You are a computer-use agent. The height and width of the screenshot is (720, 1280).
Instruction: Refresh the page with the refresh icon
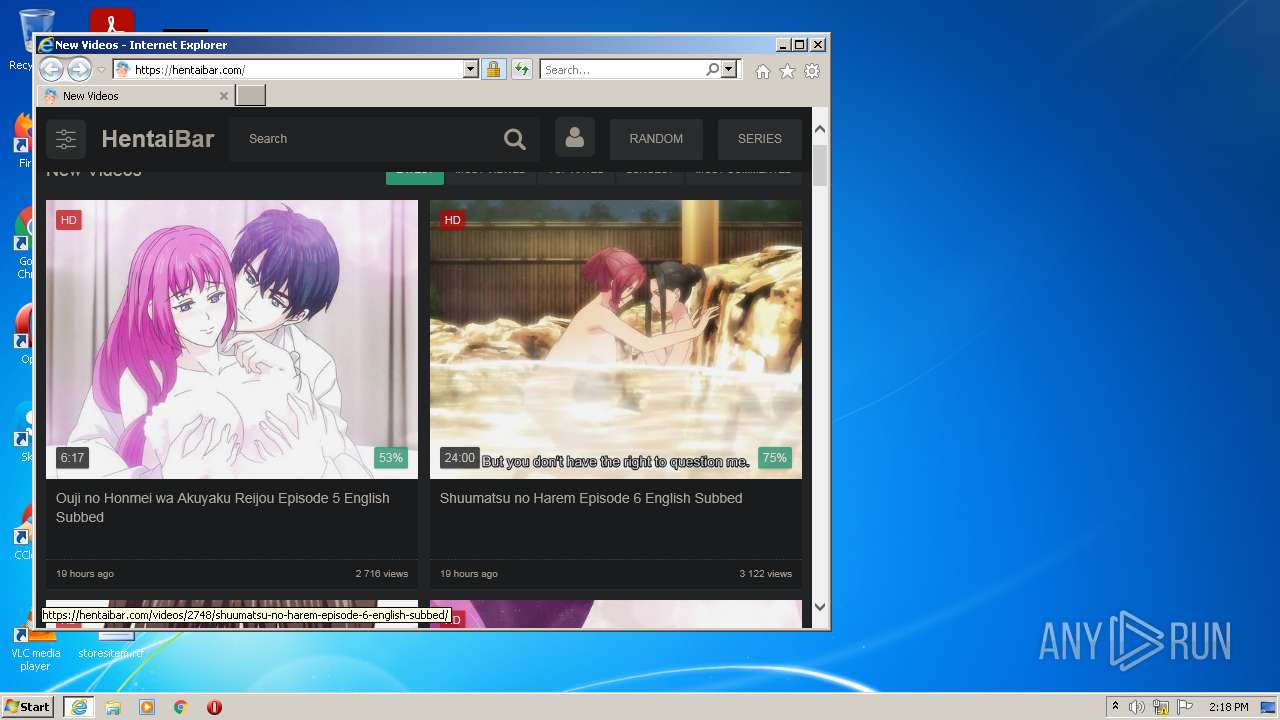pos(521,70)
